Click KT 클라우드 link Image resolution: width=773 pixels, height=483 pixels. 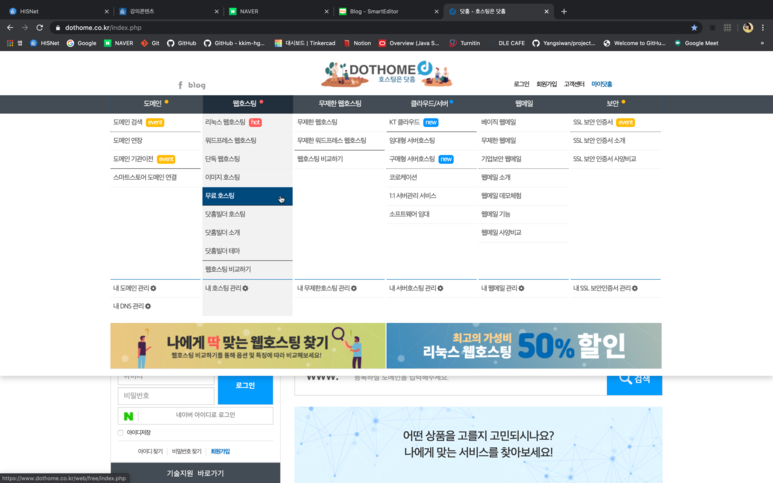click(x=404, y=122)
